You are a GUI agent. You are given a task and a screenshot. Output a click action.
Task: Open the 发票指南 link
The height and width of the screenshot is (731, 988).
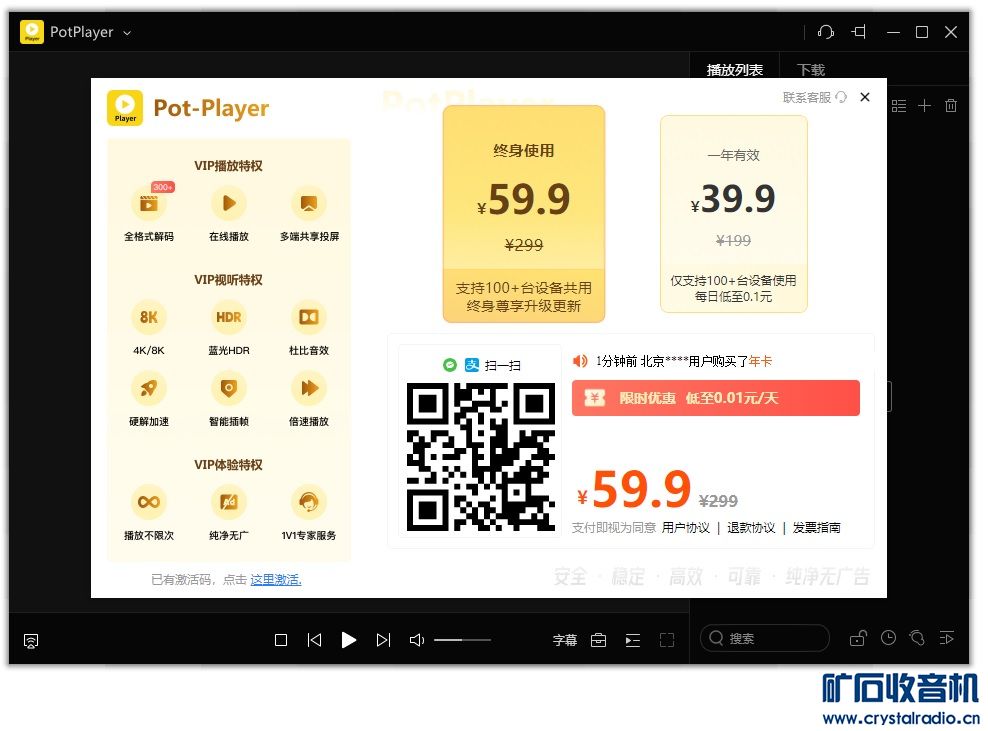(817, 527)
